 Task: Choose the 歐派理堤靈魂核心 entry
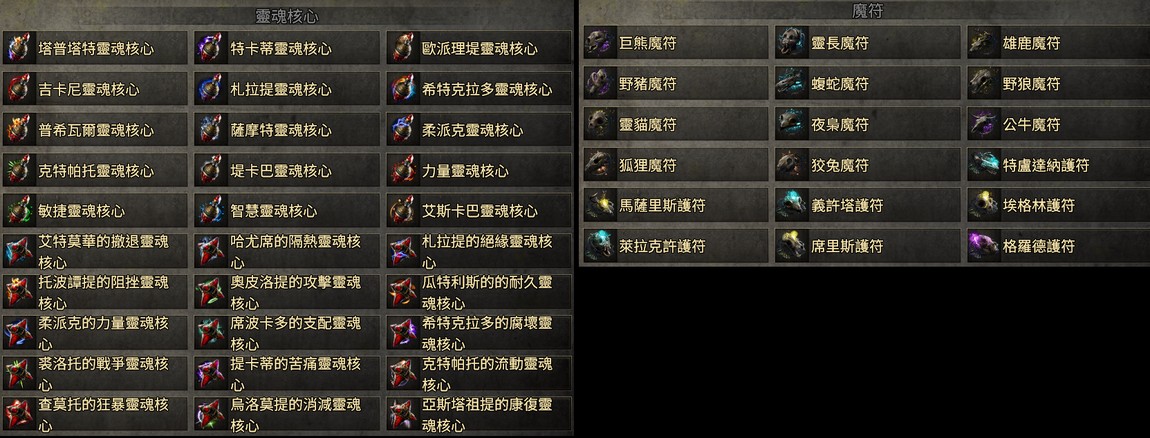[x=480, y=48]
